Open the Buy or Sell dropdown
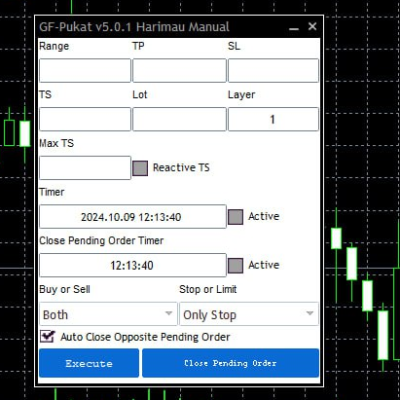 point(108,314)
